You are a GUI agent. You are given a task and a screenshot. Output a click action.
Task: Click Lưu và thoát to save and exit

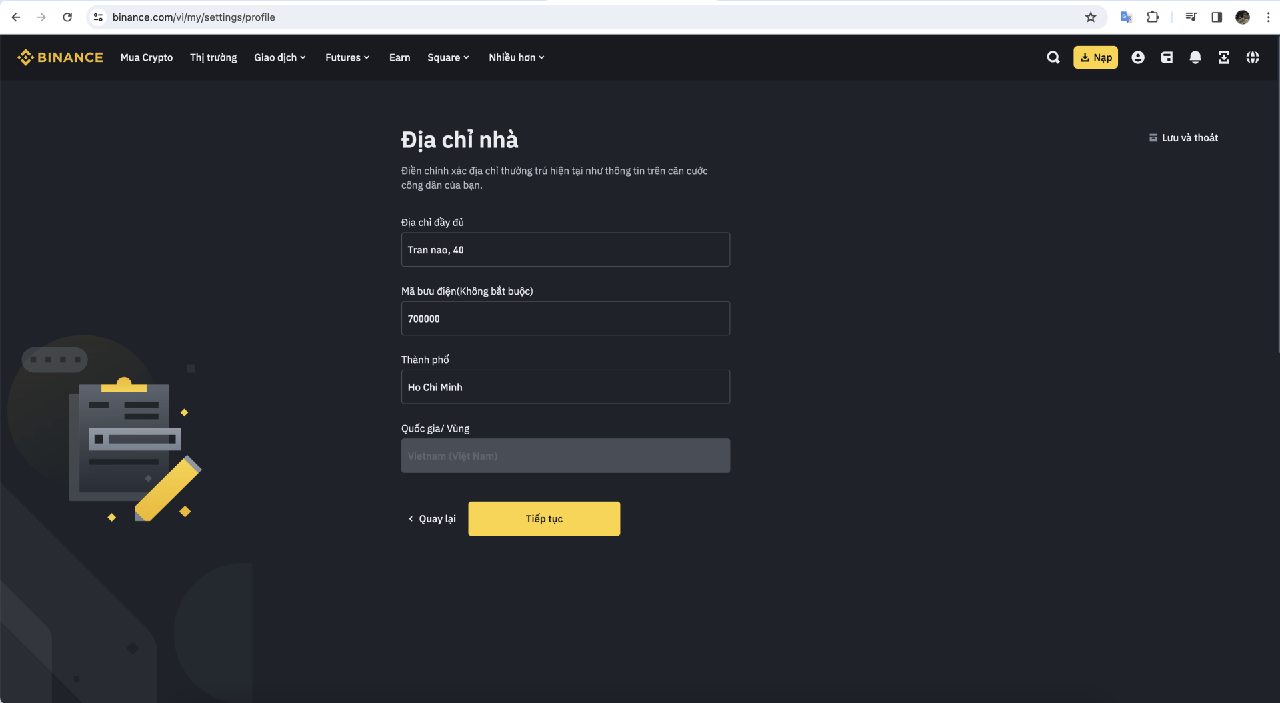click(1184, 138)
